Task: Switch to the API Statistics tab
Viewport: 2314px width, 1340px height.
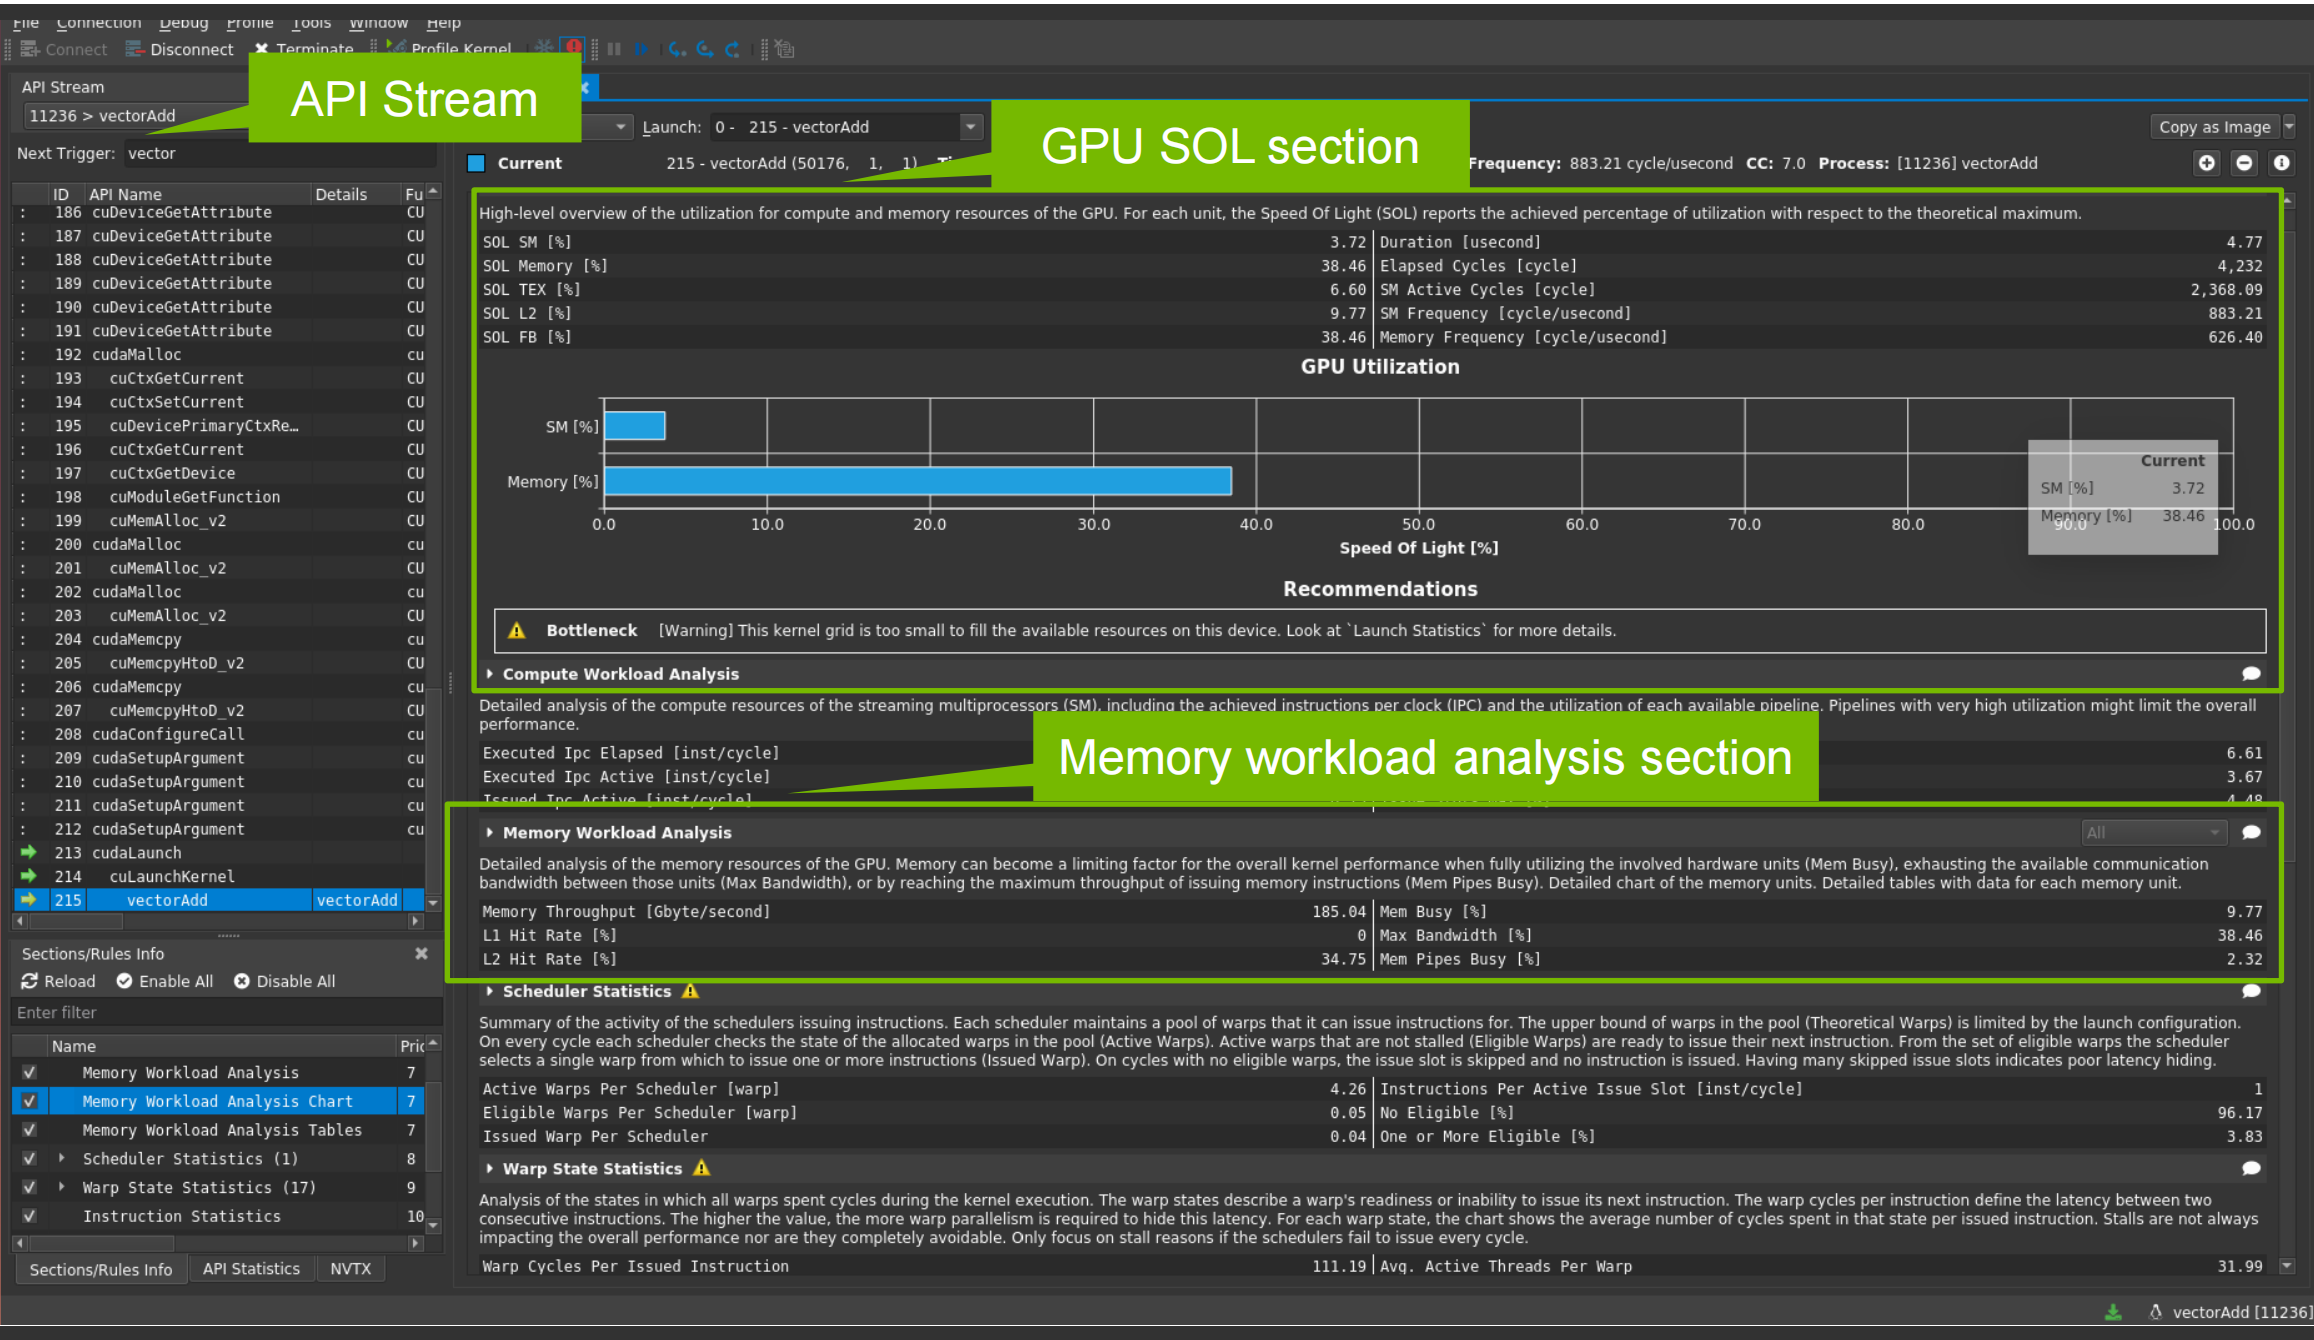Action: 251,1269
